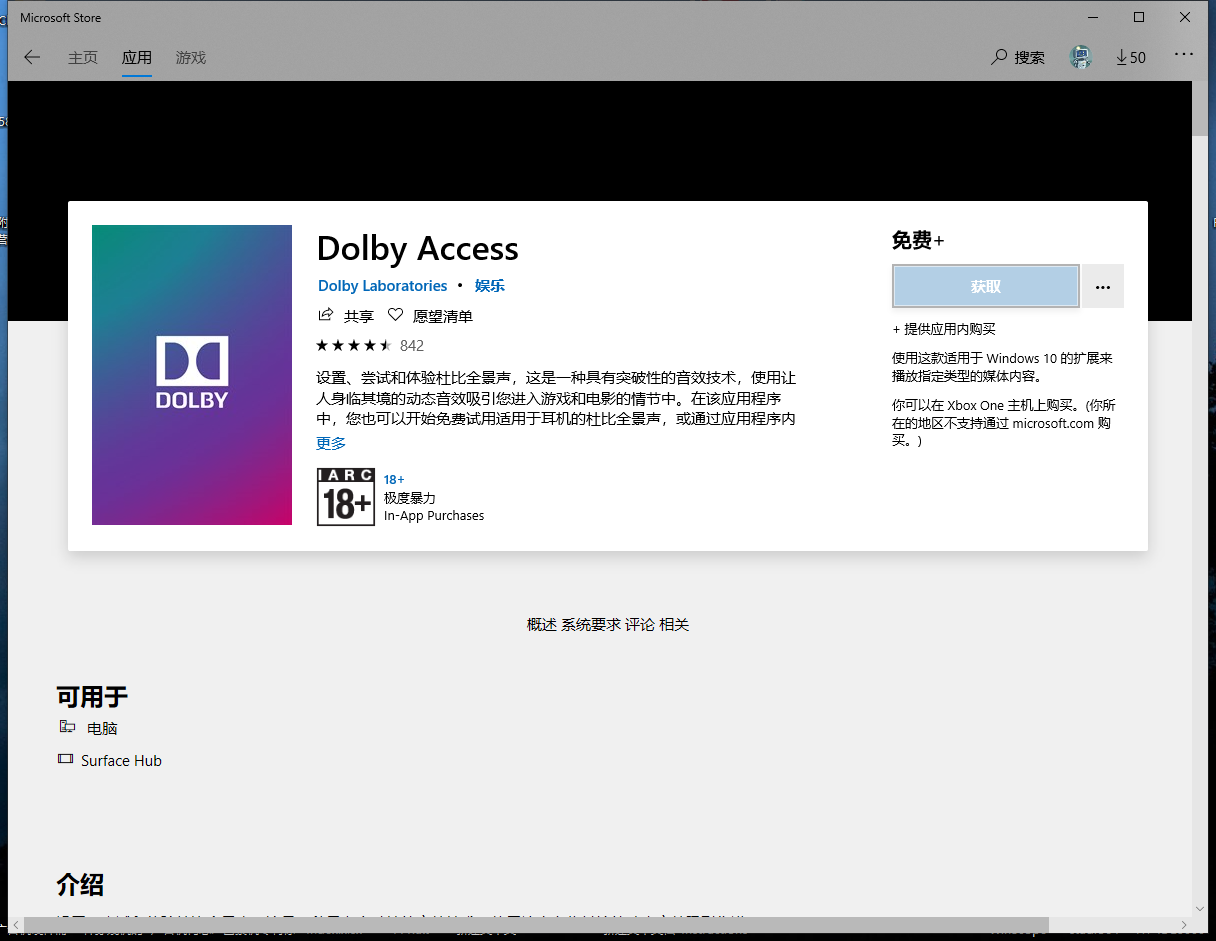The image size is (1216, 941).
Task: Open the 主页 tab
Action: click(x=83, y=57)
